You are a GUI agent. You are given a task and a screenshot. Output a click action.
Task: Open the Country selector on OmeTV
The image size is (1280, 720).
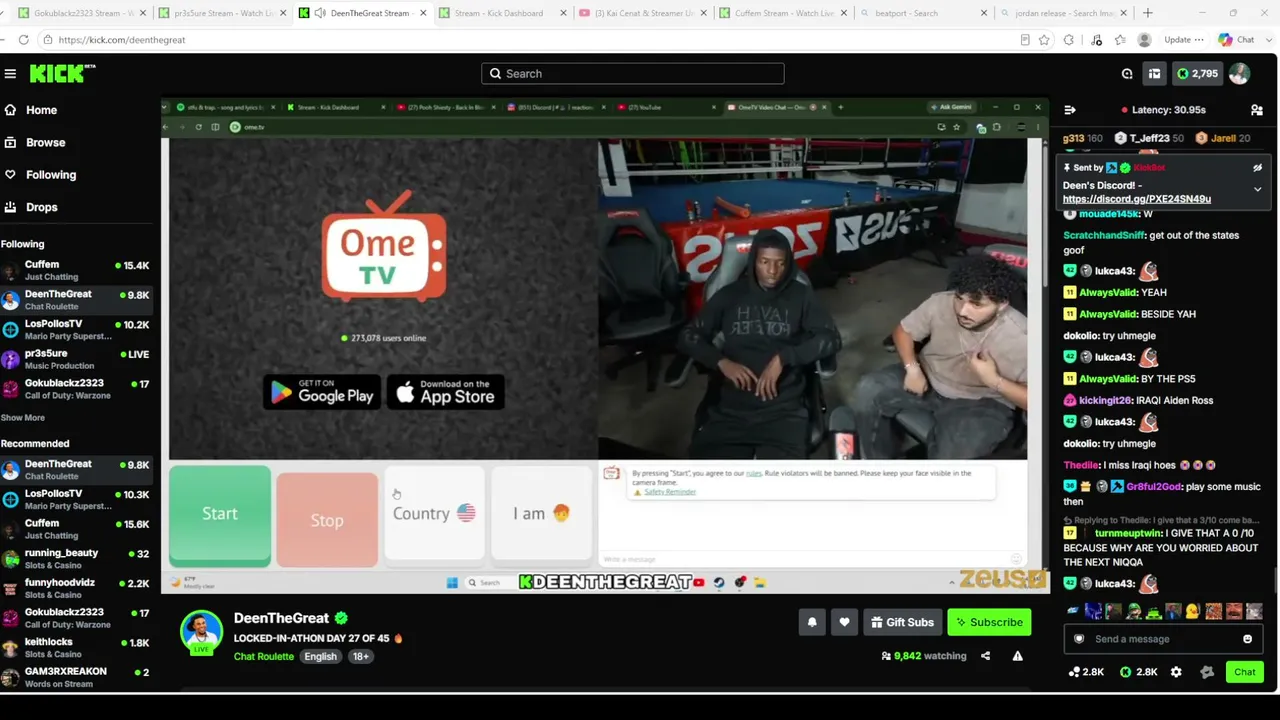click(434, 513)
